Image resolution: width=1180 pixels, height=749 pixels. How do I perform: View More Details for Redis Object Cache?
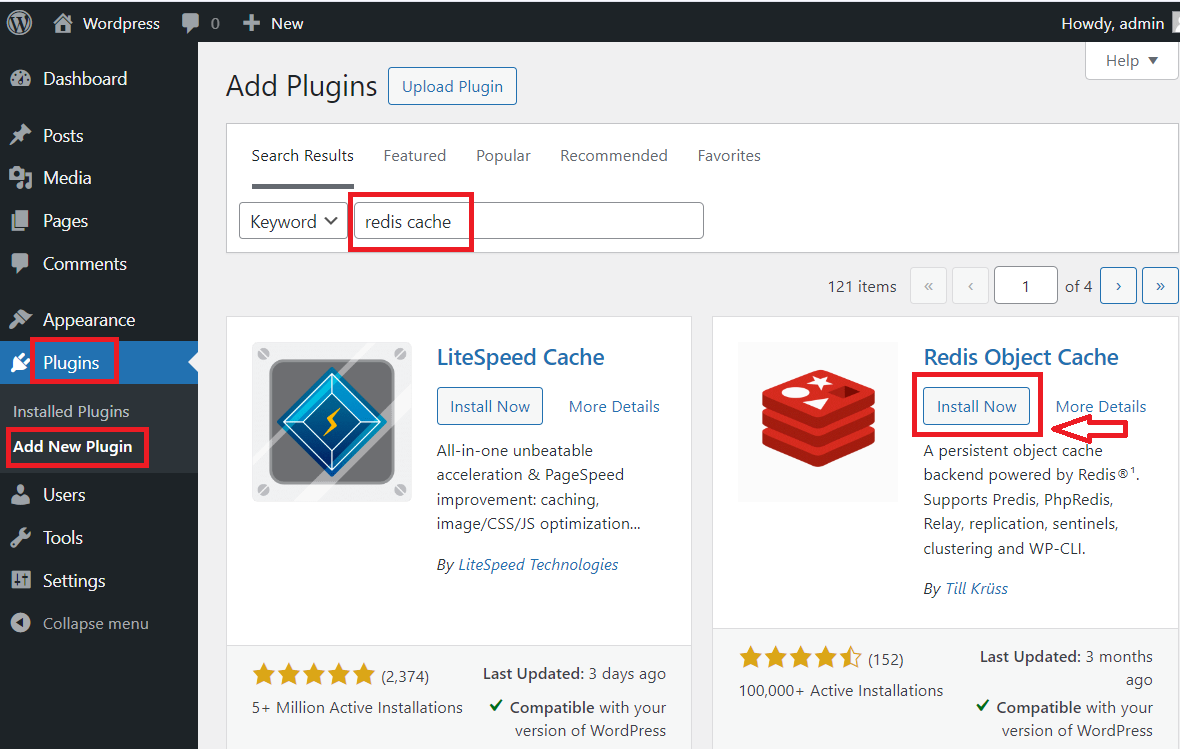[1101, 406]
